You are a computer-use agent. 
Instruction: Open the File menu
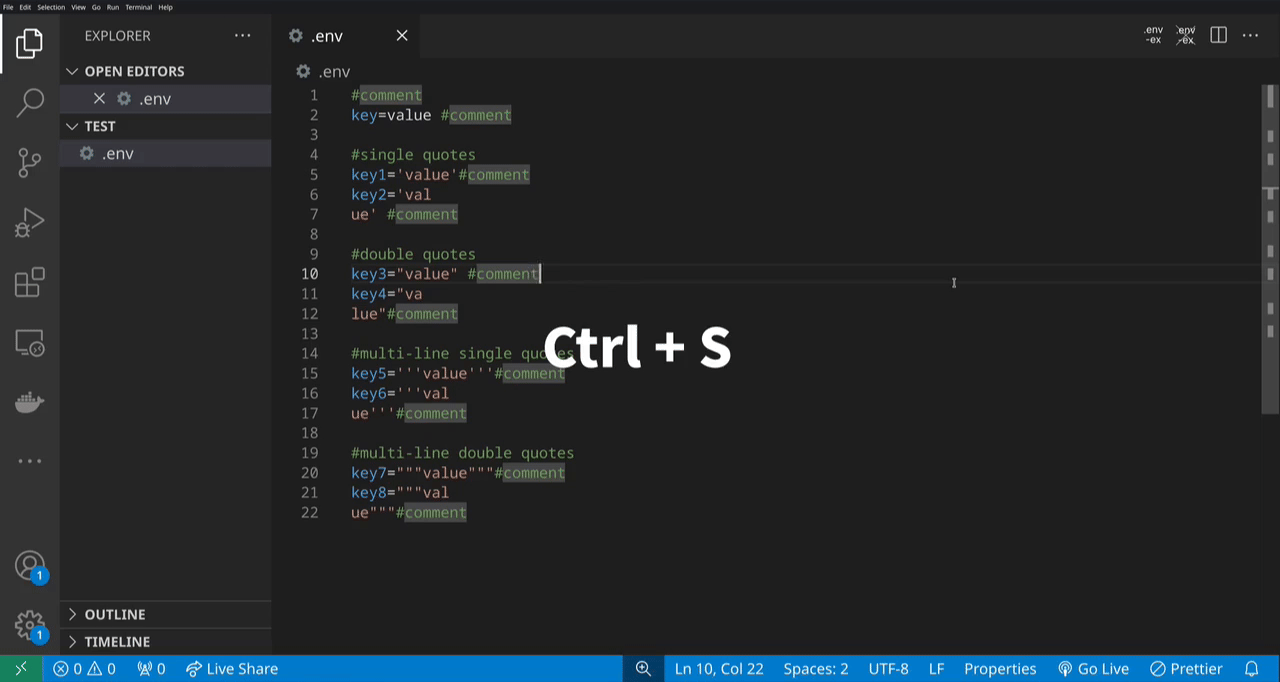[x=9, y=7]
